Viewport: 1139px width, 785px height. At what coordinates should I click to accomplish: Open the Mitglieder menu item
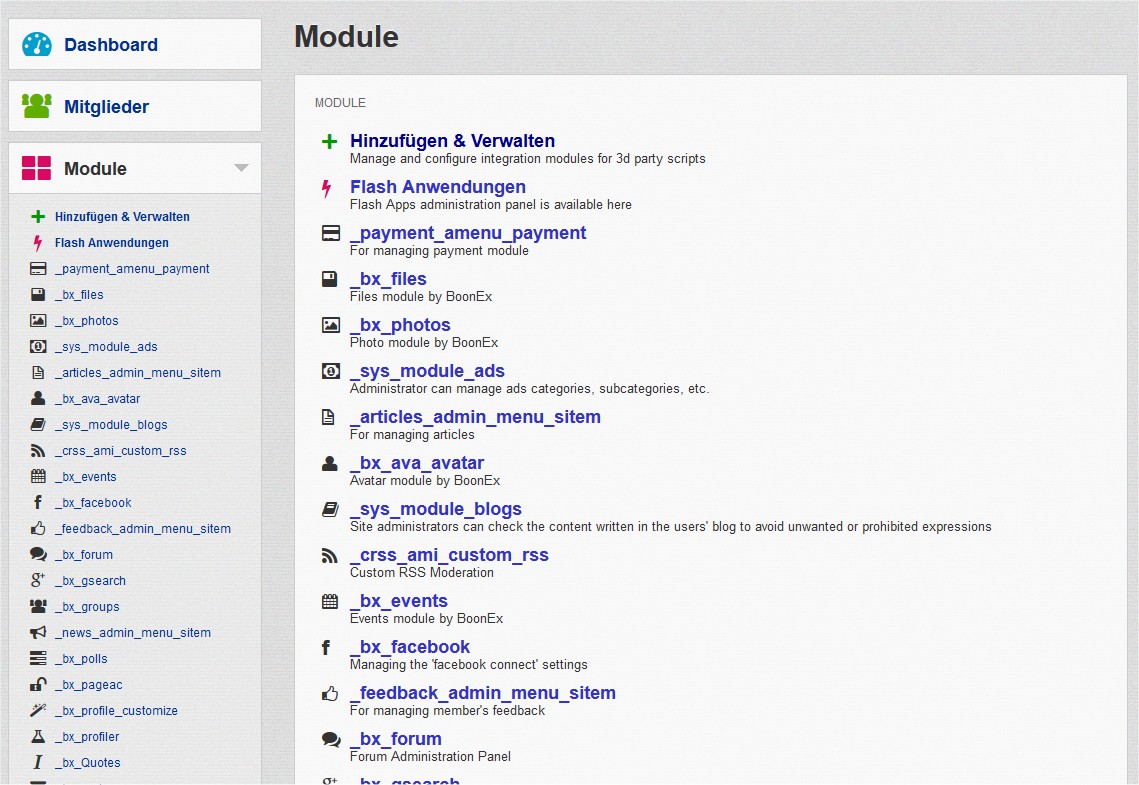(106, 107)
